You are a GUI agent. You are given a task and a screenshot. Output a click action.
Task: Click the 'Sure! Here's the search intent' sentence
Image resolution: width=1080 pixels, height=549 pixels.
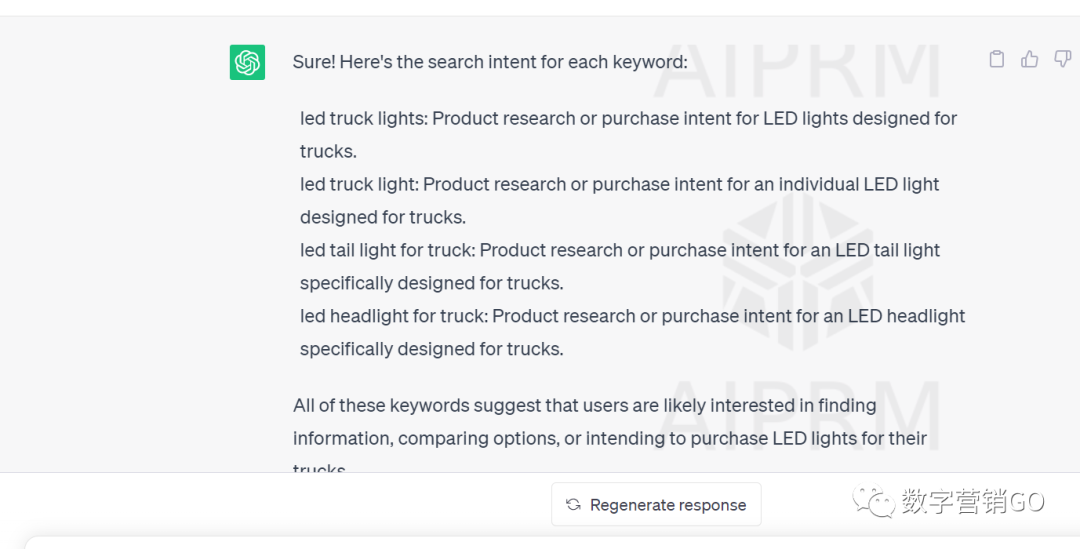pyautogui.click(x=490, y=62)
